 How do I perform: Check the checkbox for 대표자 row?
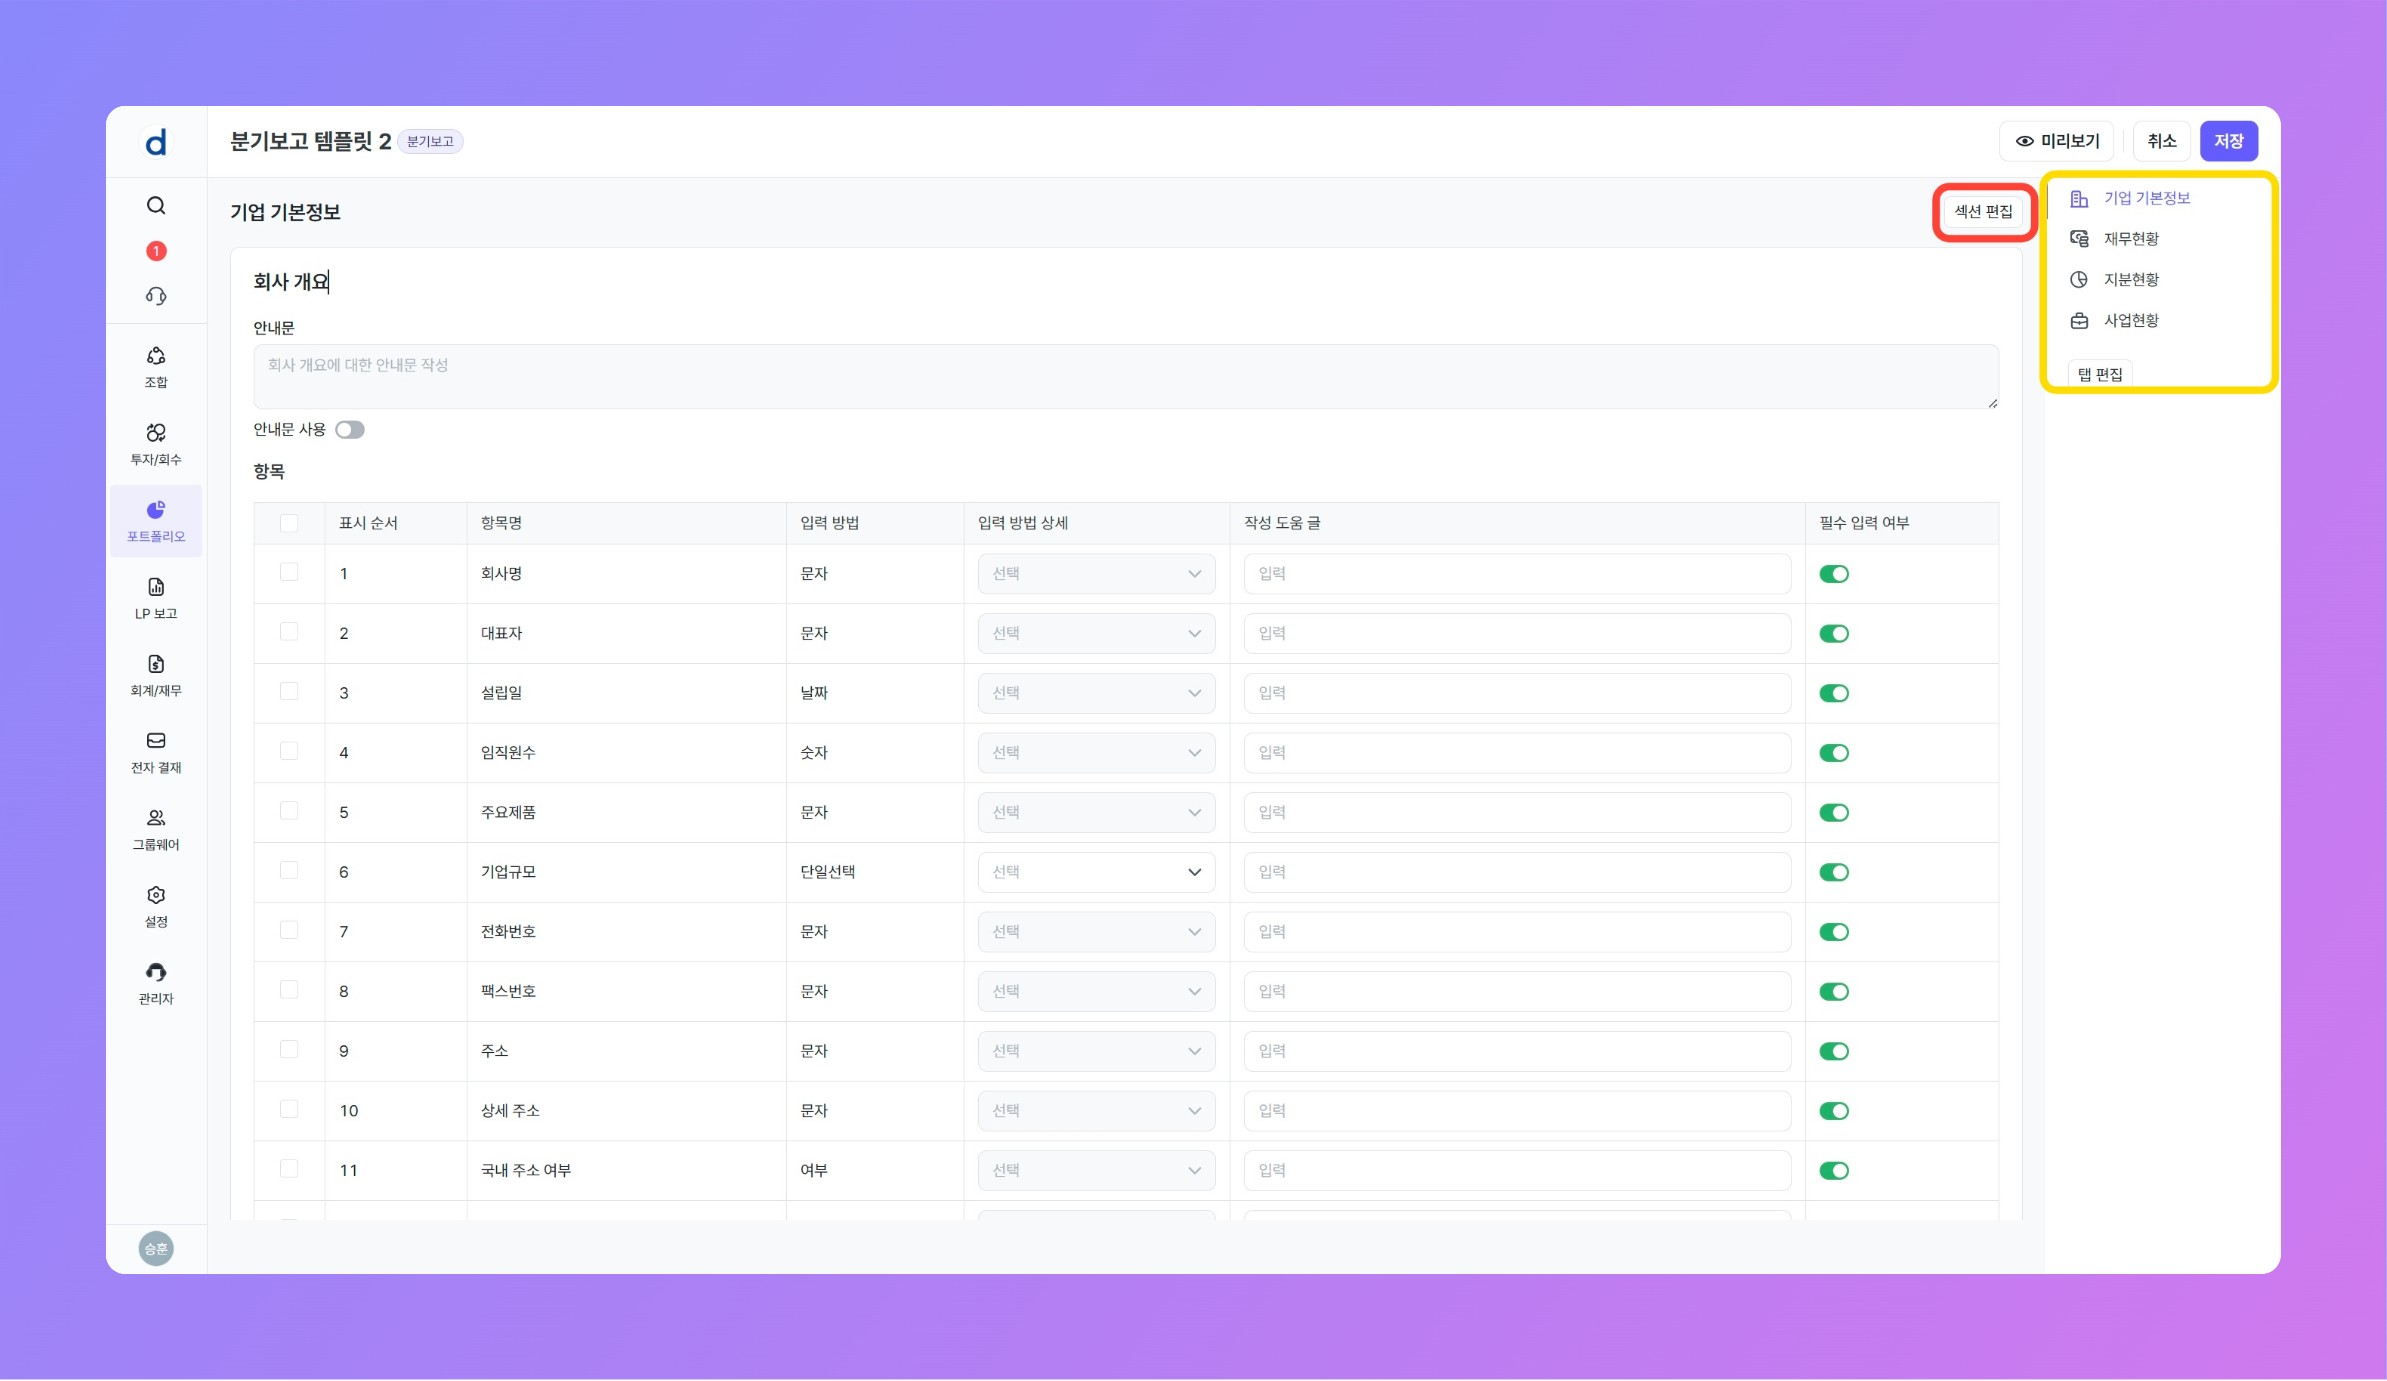(x=289, y=632)
